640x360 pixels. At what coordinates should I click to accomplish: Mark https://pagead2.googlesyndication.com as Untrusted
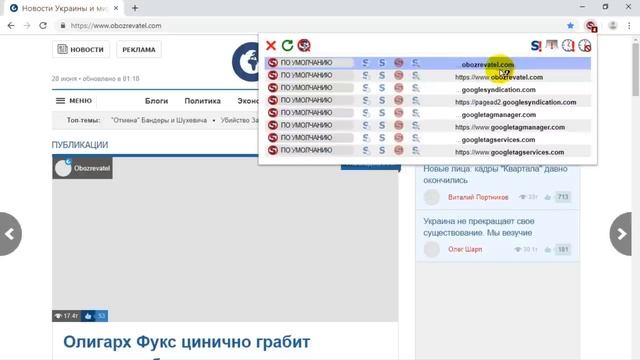399,100
